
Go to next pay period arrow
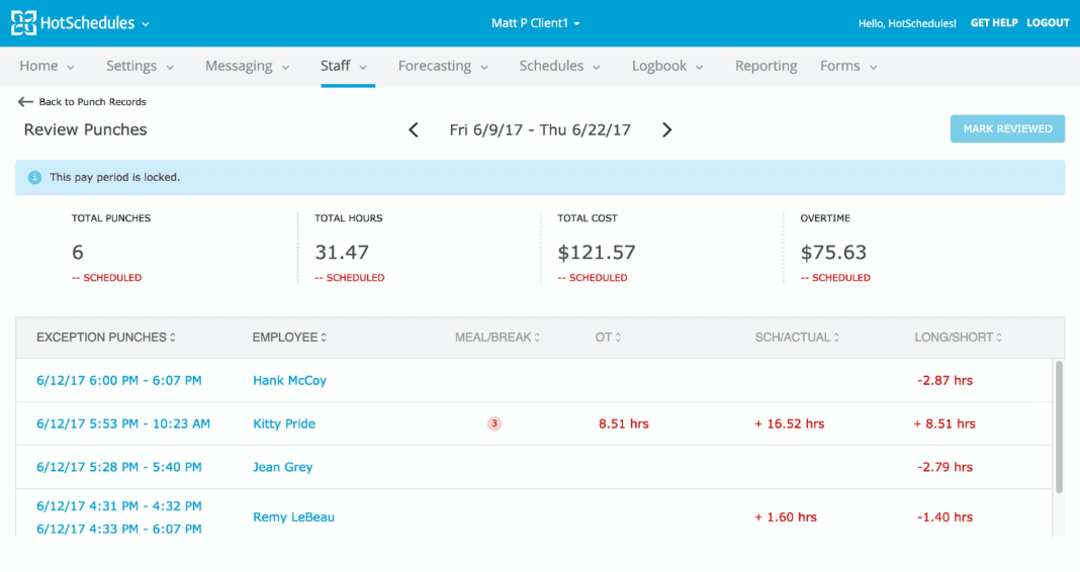667,130
